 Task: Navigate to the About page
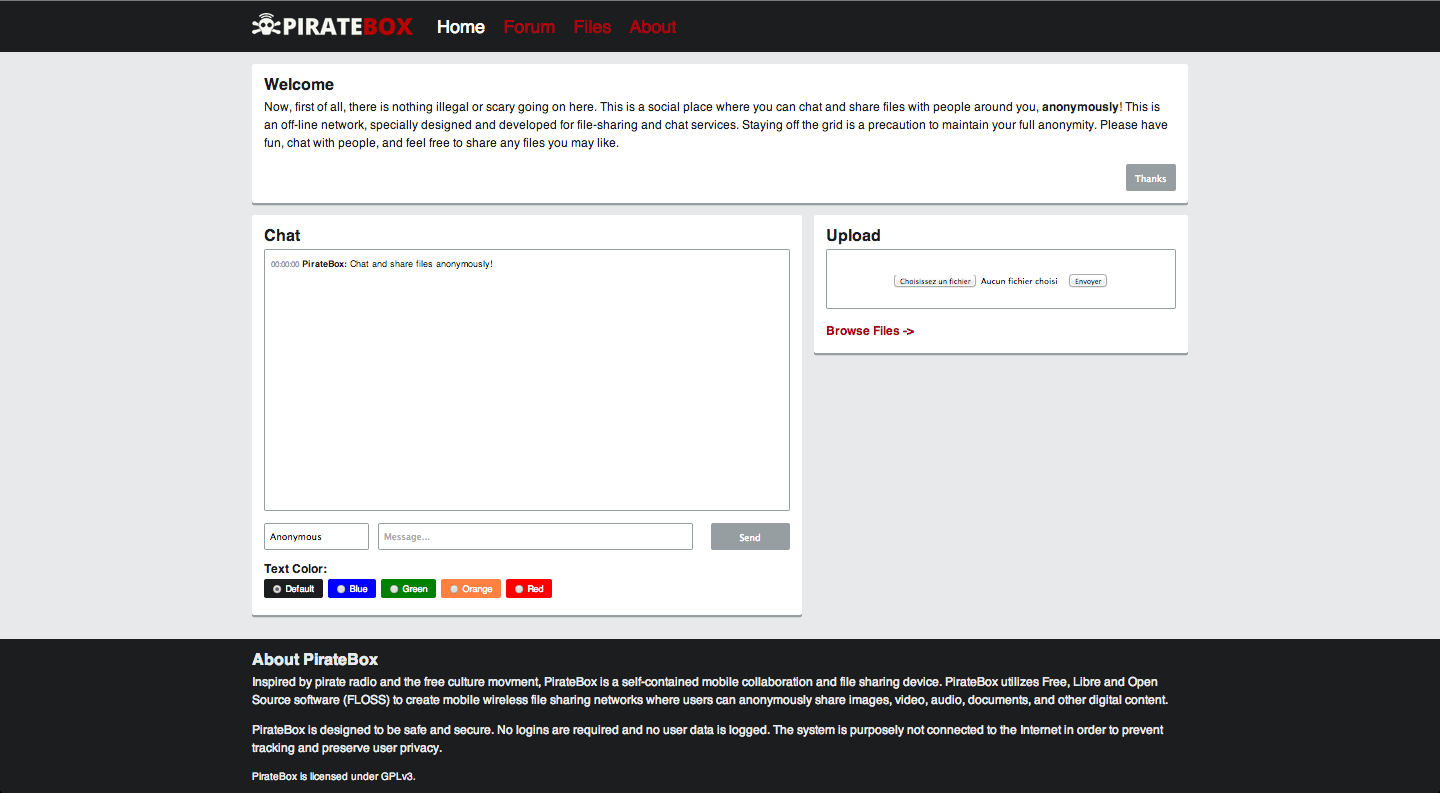652,27
